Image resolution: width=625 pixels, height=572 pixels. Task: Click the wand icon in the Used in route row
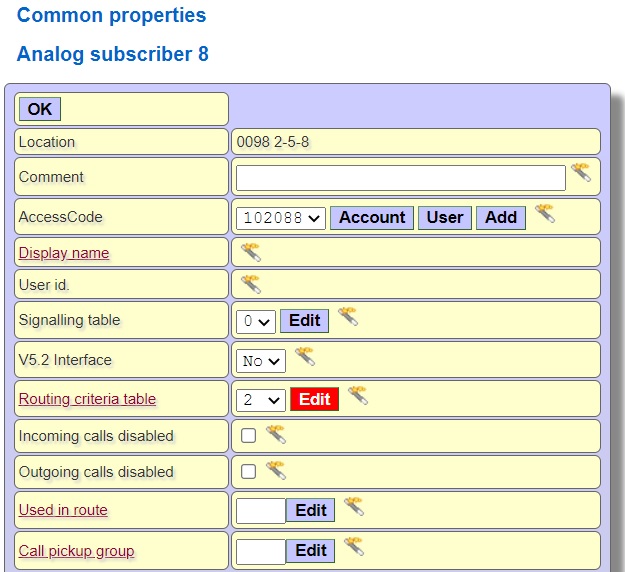(353, 506)
